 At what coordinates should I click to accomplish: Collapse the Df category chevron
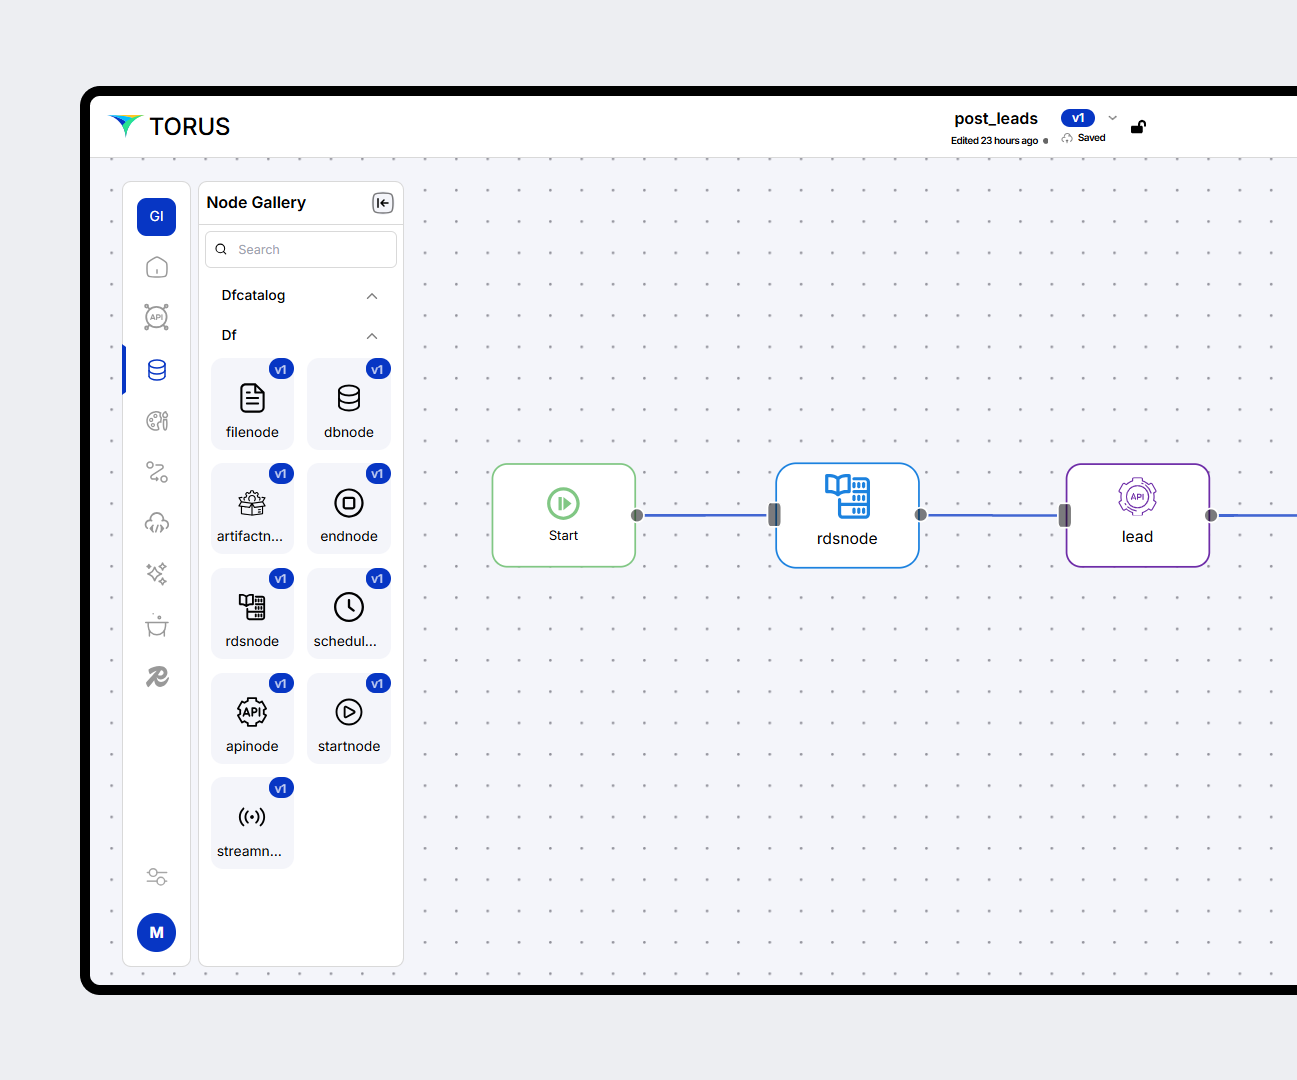click(x=371, y=336)
